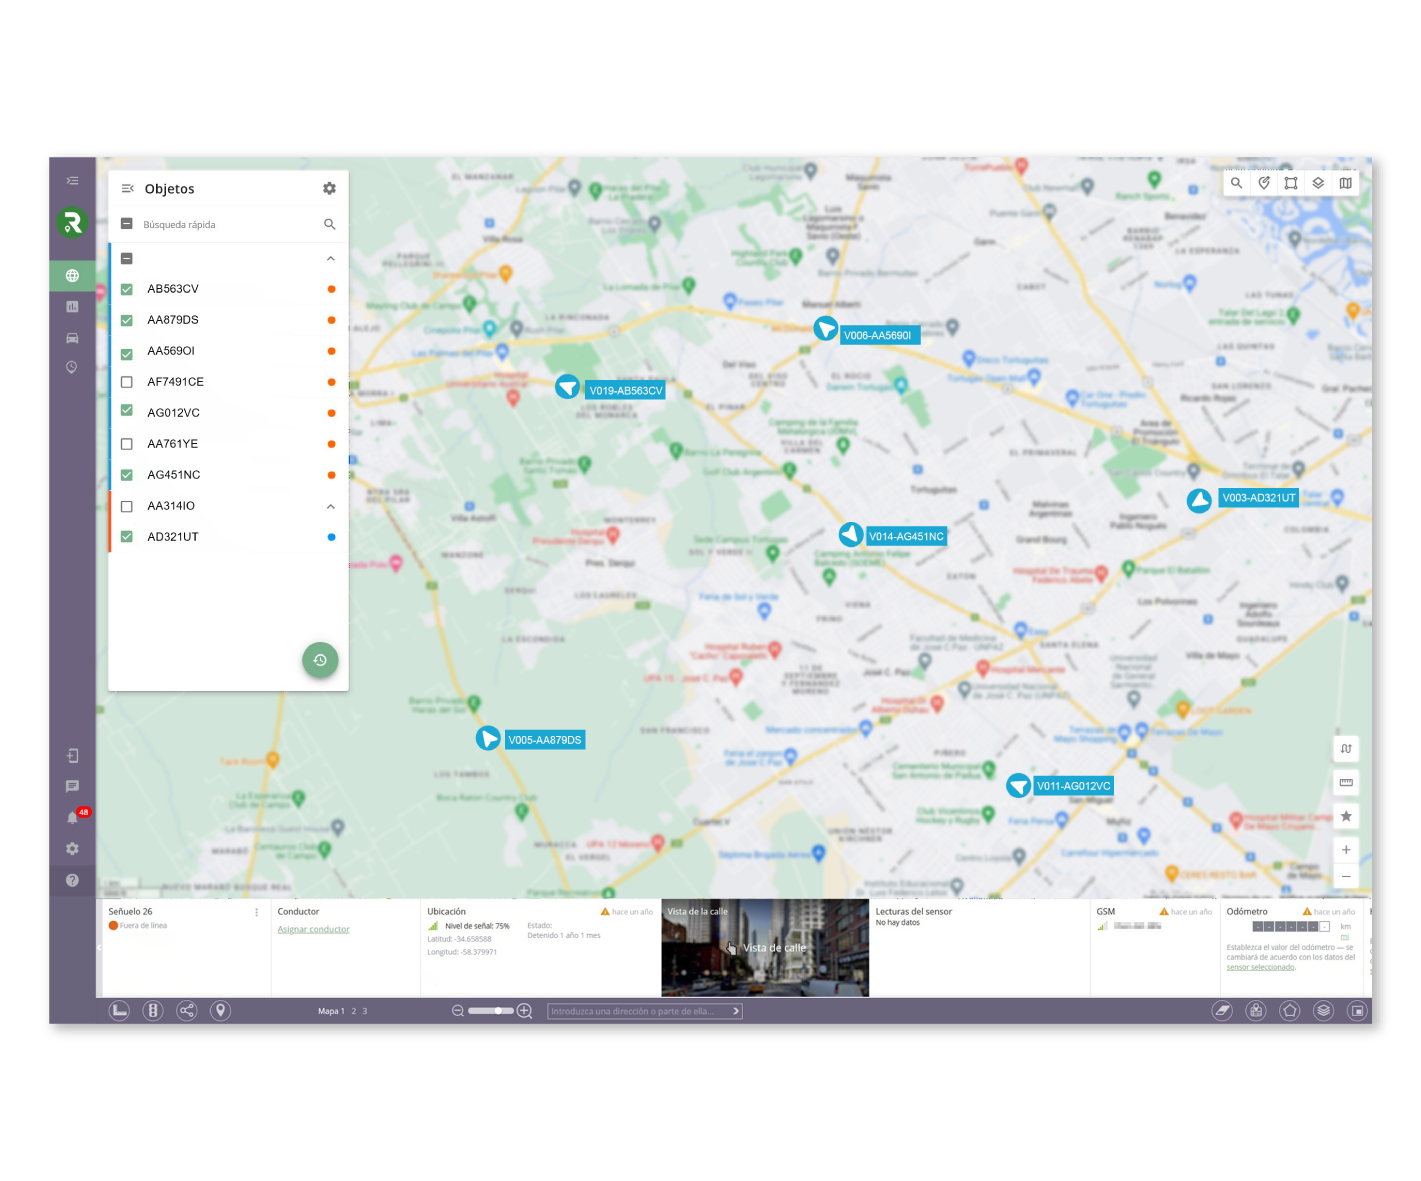
Task: Collapse the object group list chevron
Action: click(330, 258)
